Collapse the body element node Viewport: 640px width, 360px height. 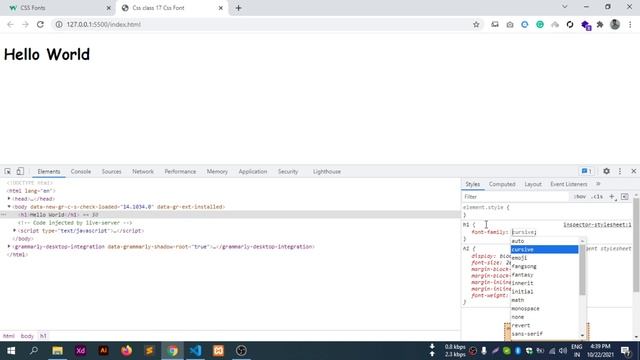pyautogui.click(x=9, y=207)
